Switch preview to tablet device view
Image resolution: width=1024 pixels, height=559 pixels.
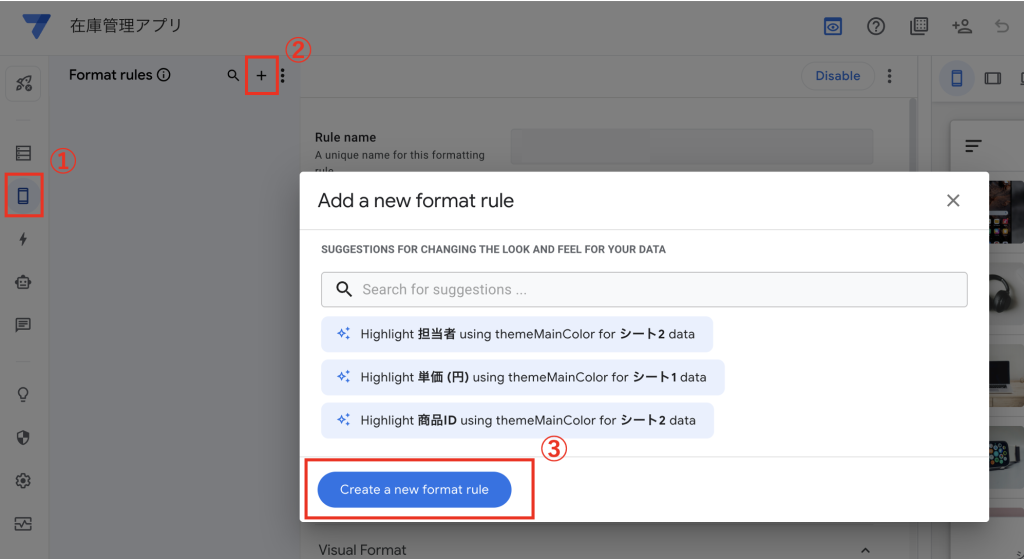click(x=992, y=78)
